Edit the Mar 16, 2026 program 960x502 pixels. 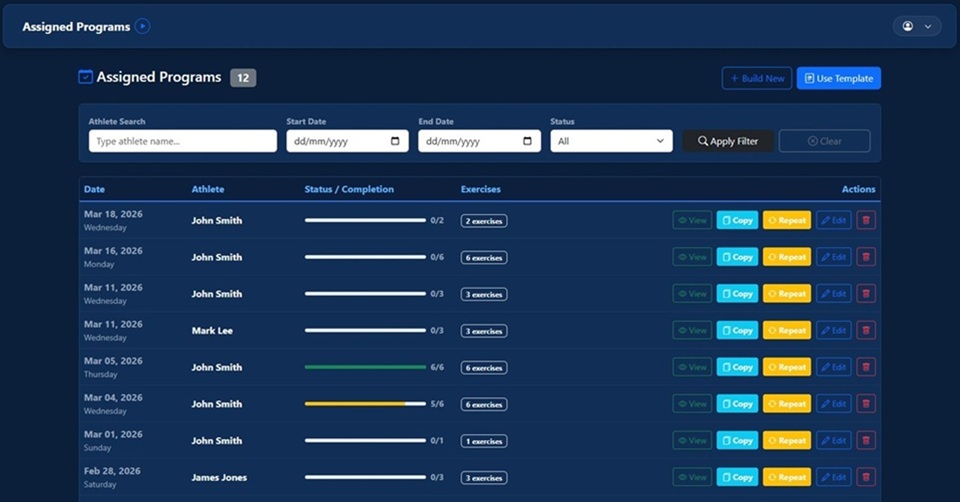pyautogui.click(x=834, y=257)
